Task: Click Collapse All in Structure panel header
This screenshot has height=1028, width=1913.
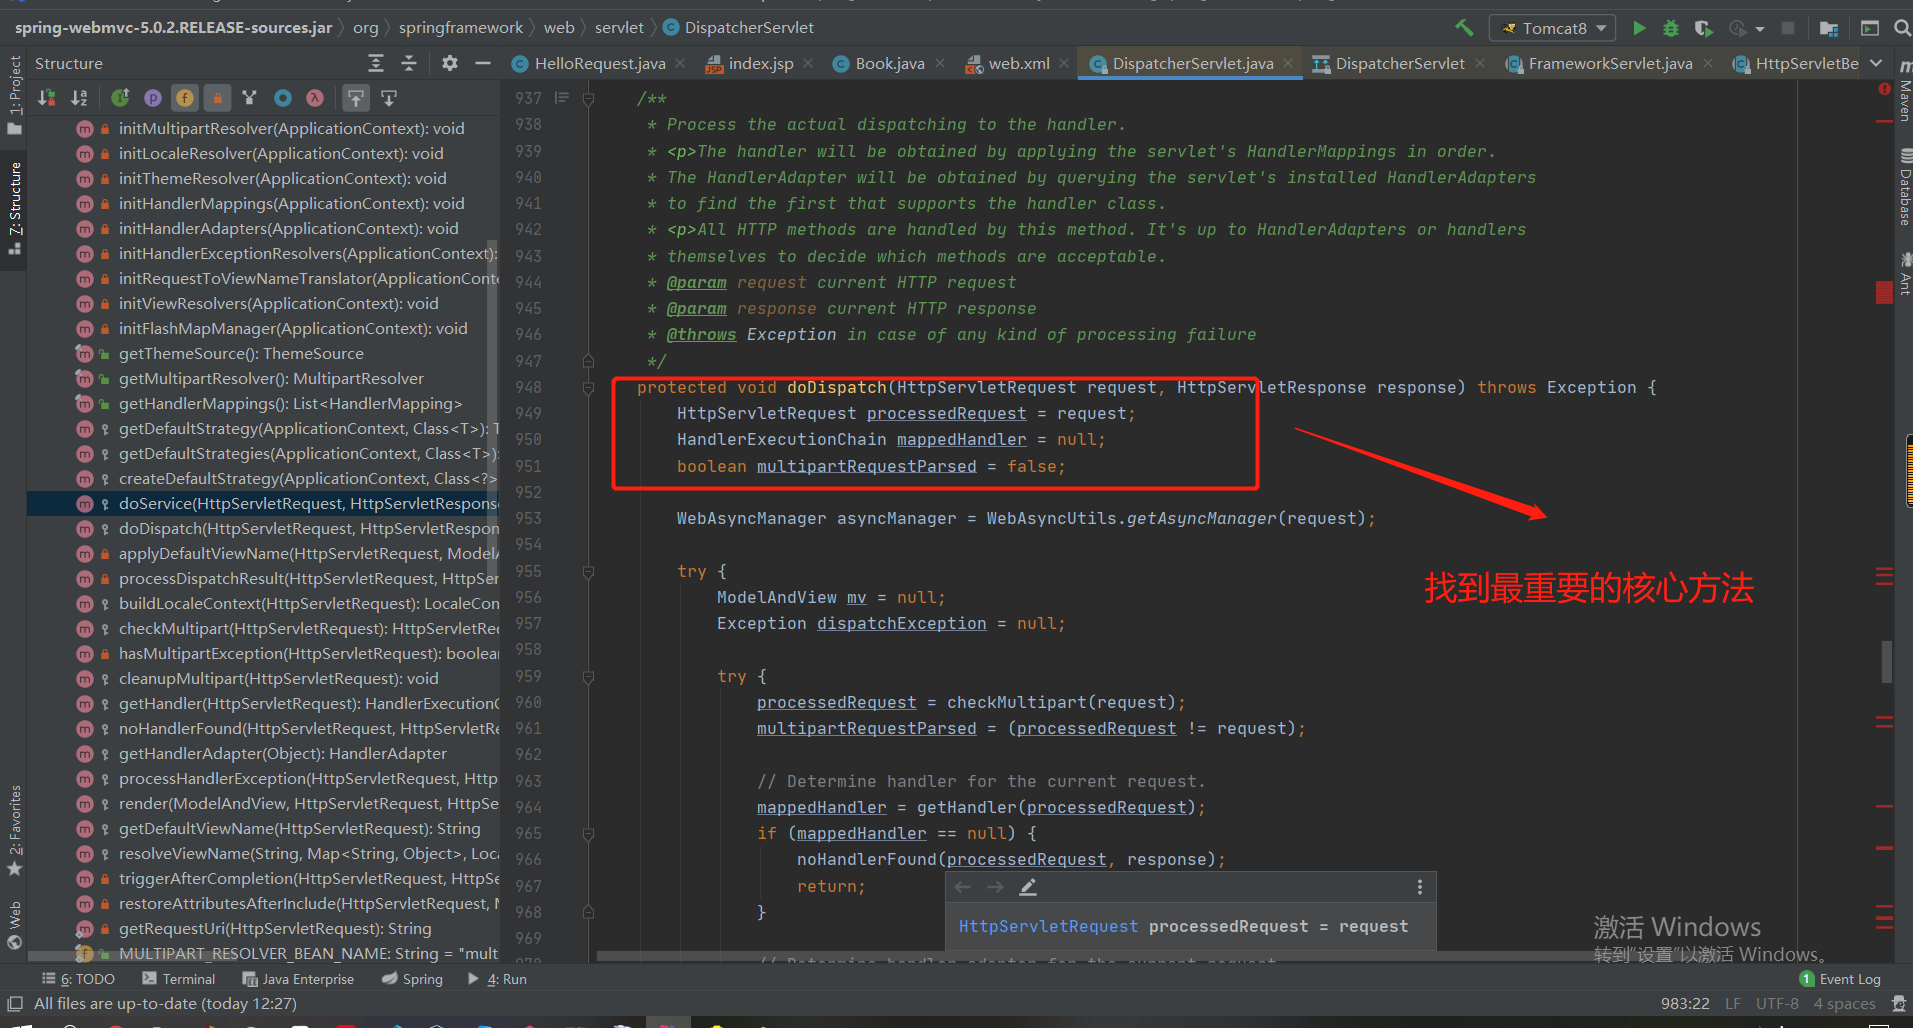Action: click(409, 63)
